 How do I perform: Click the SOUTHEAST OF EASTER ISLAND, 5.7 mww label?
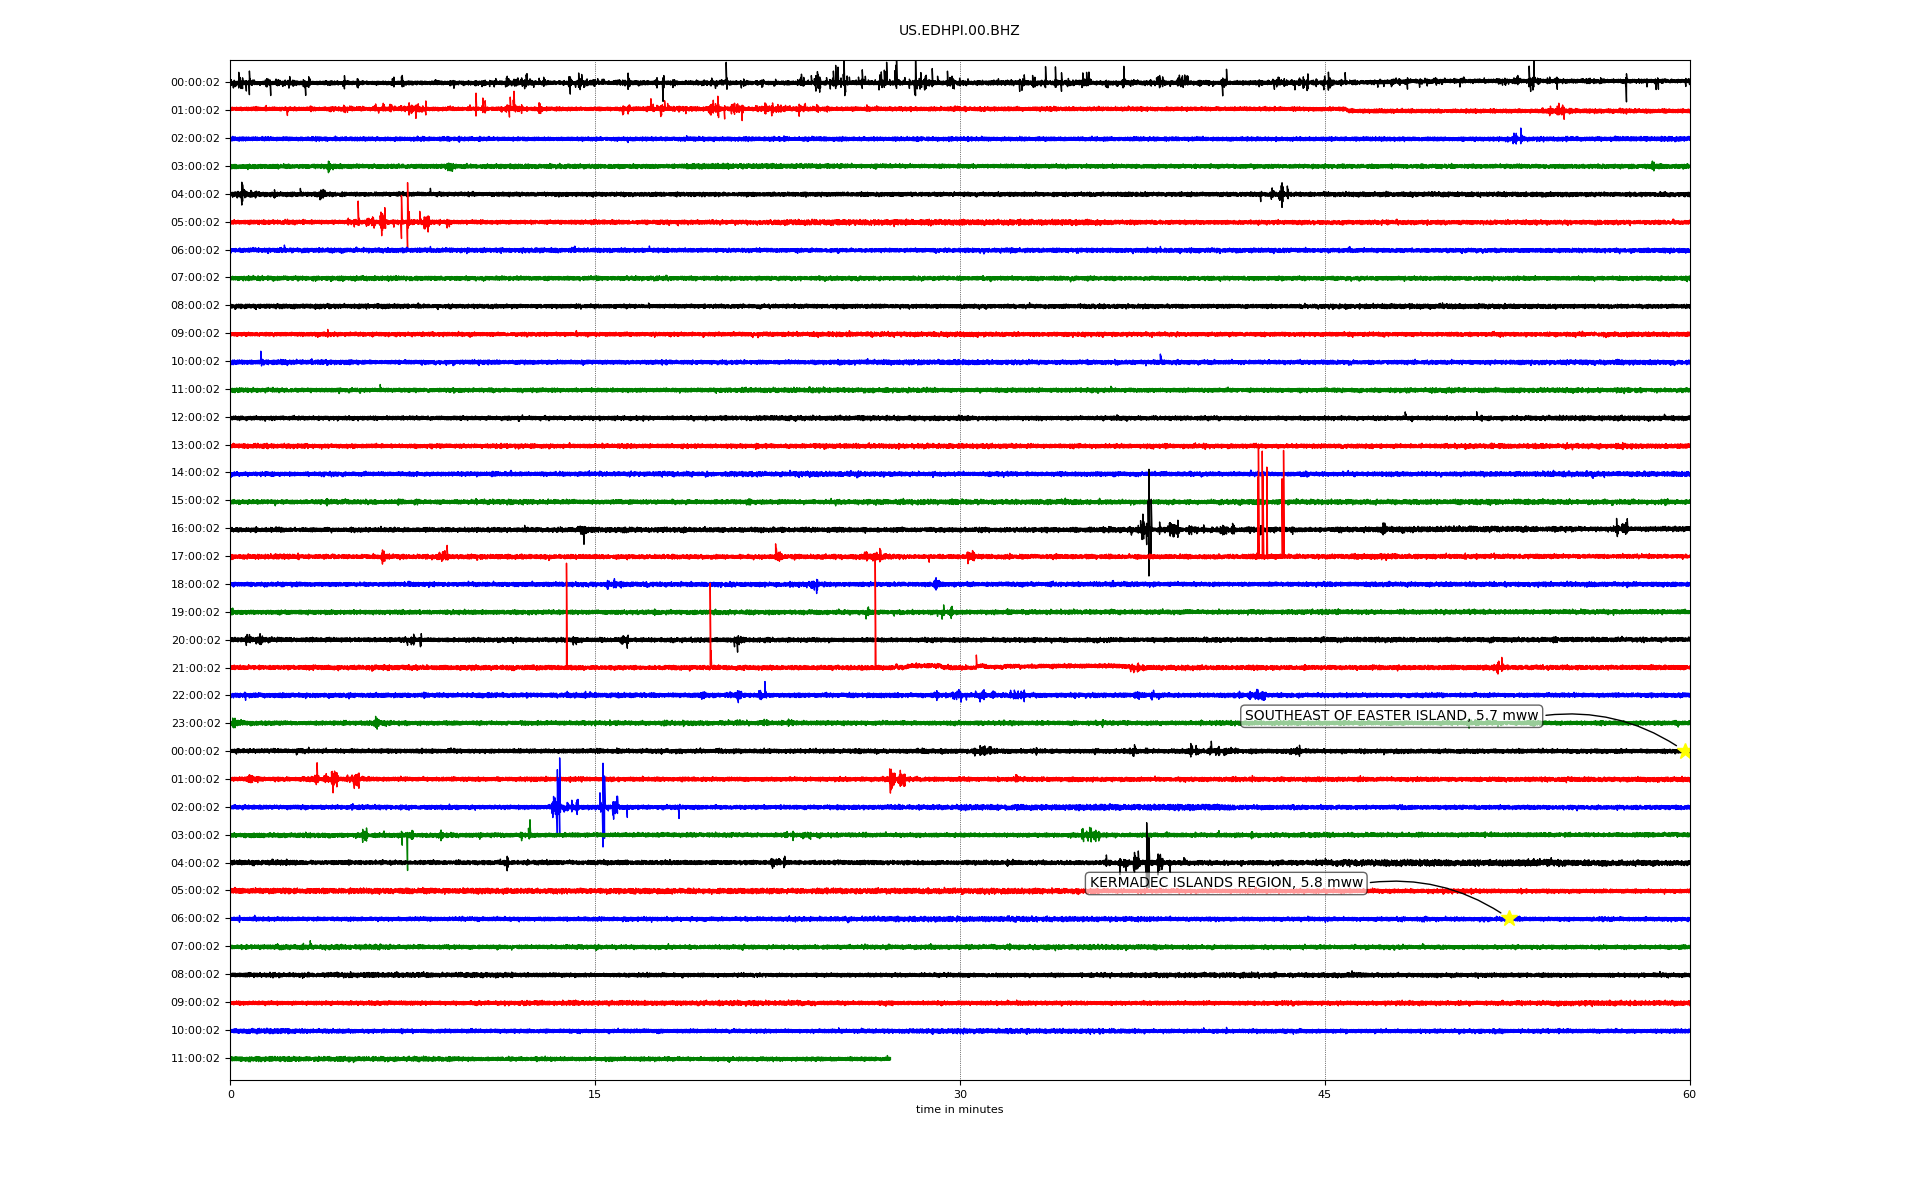pos(1391,716)
